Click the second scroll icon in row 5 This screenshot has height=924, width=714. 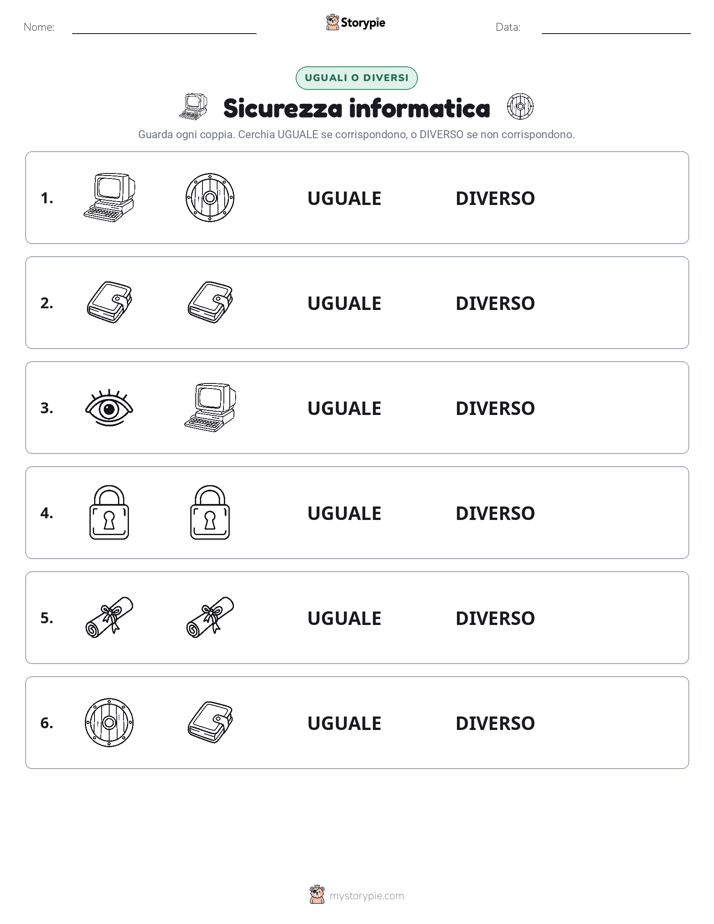point(210,617)
